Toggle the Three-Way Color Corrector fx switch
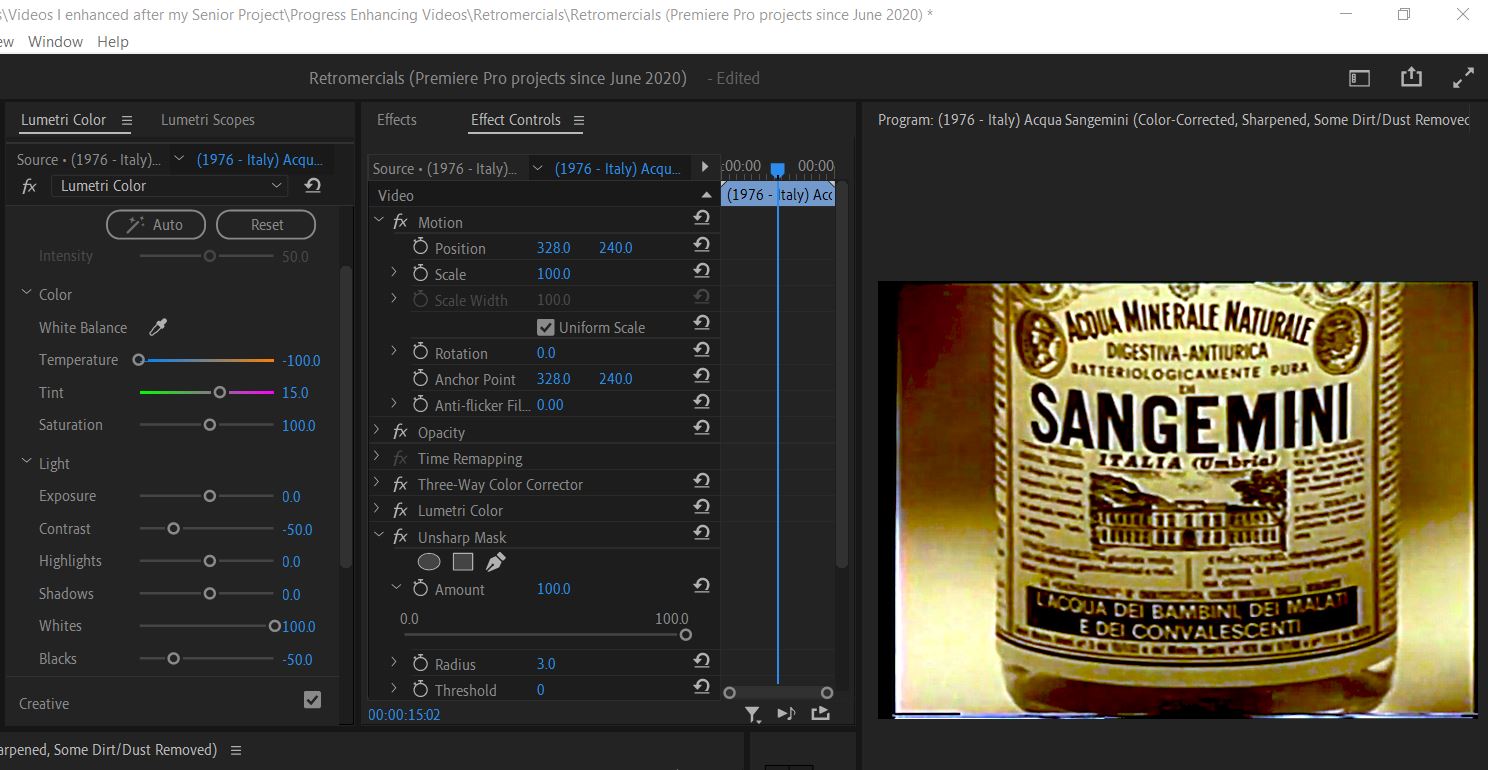 [x=400, y=484]
